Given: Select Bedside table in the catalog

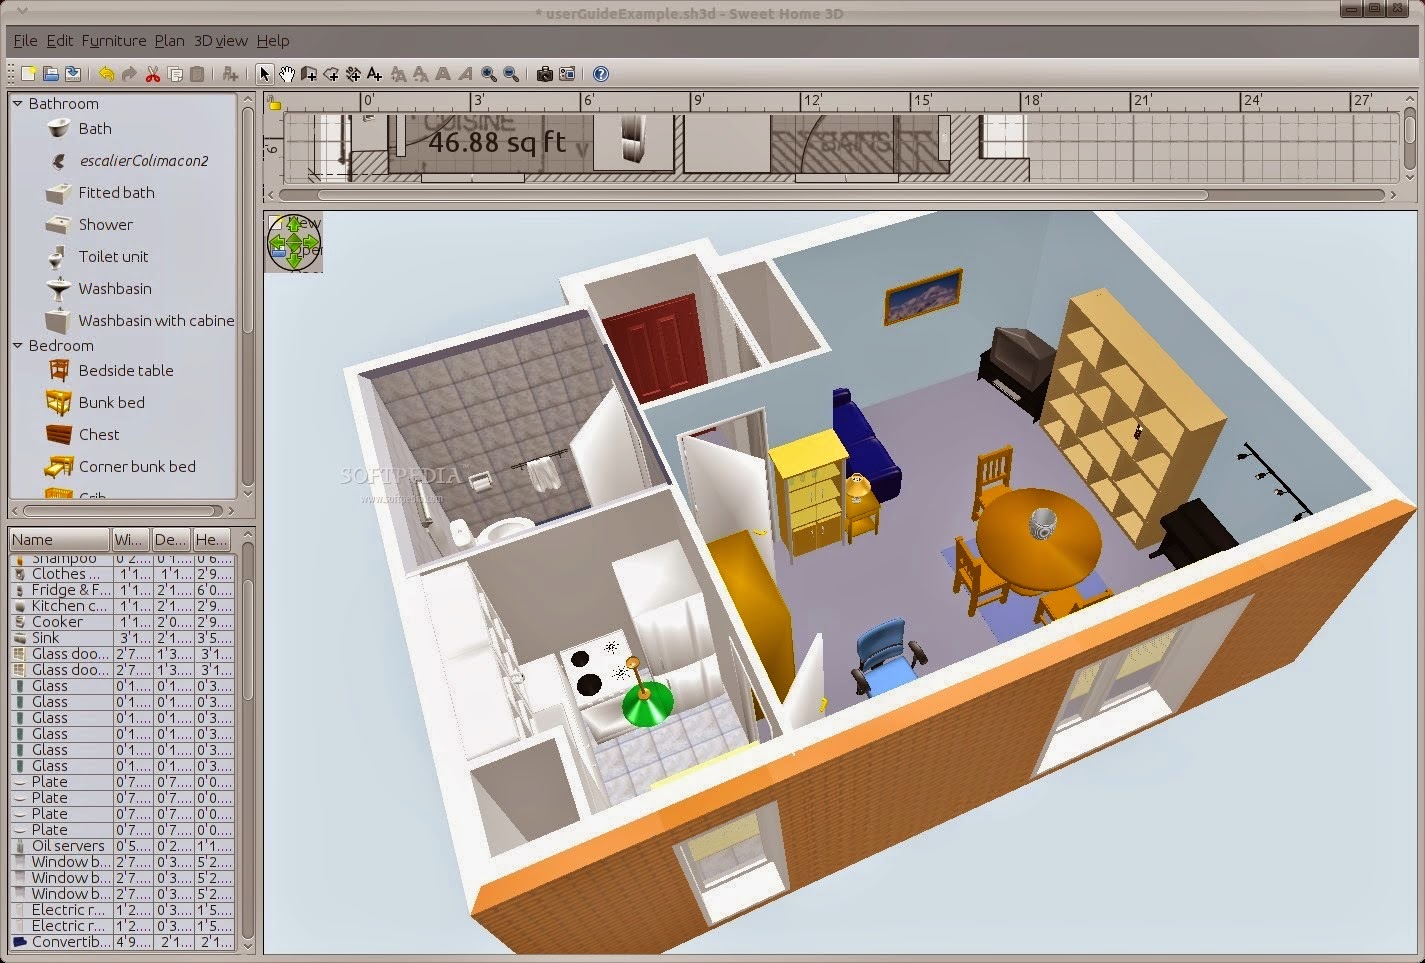Looking at the screenshot, I should tap(126, 371).
